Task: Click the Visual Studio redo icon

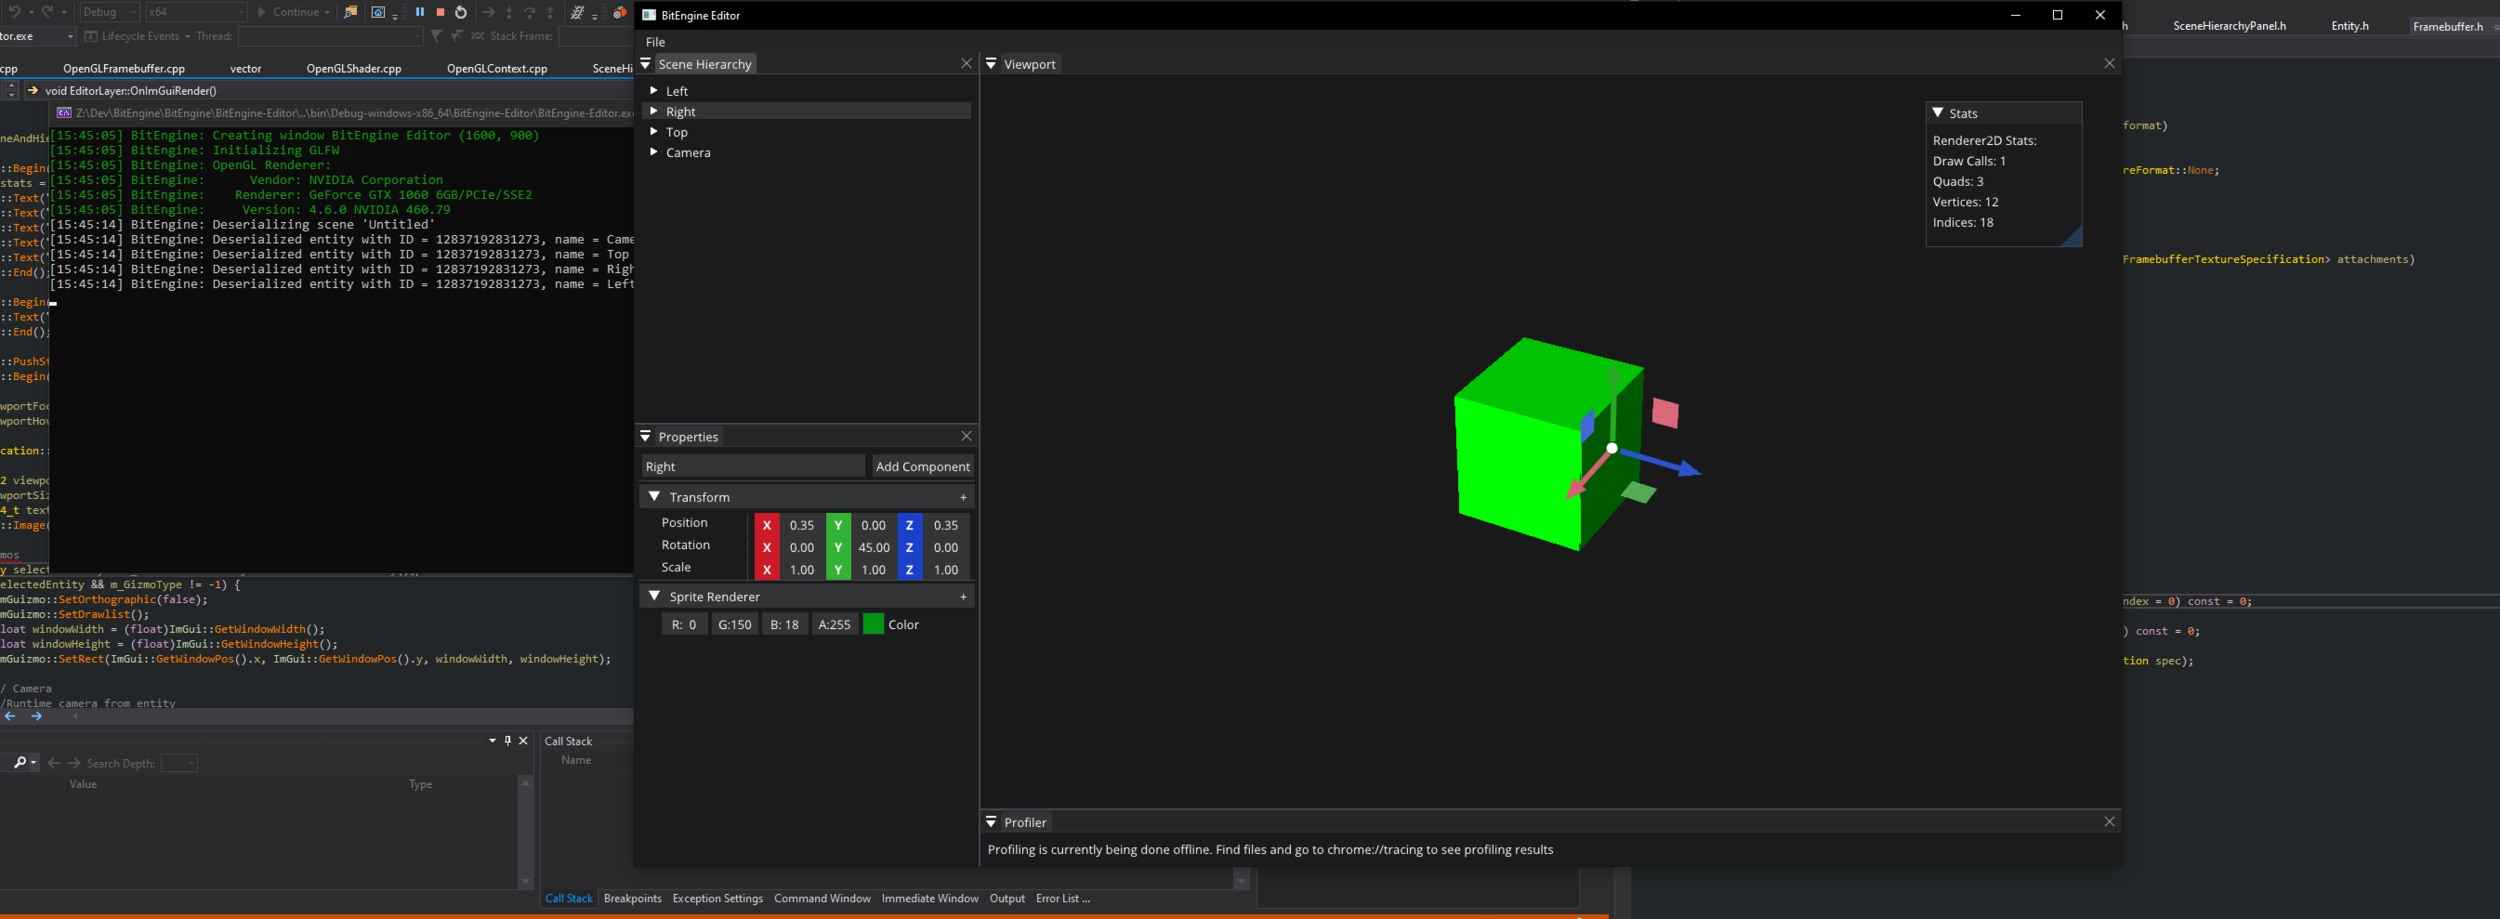Action: point(47,12)
